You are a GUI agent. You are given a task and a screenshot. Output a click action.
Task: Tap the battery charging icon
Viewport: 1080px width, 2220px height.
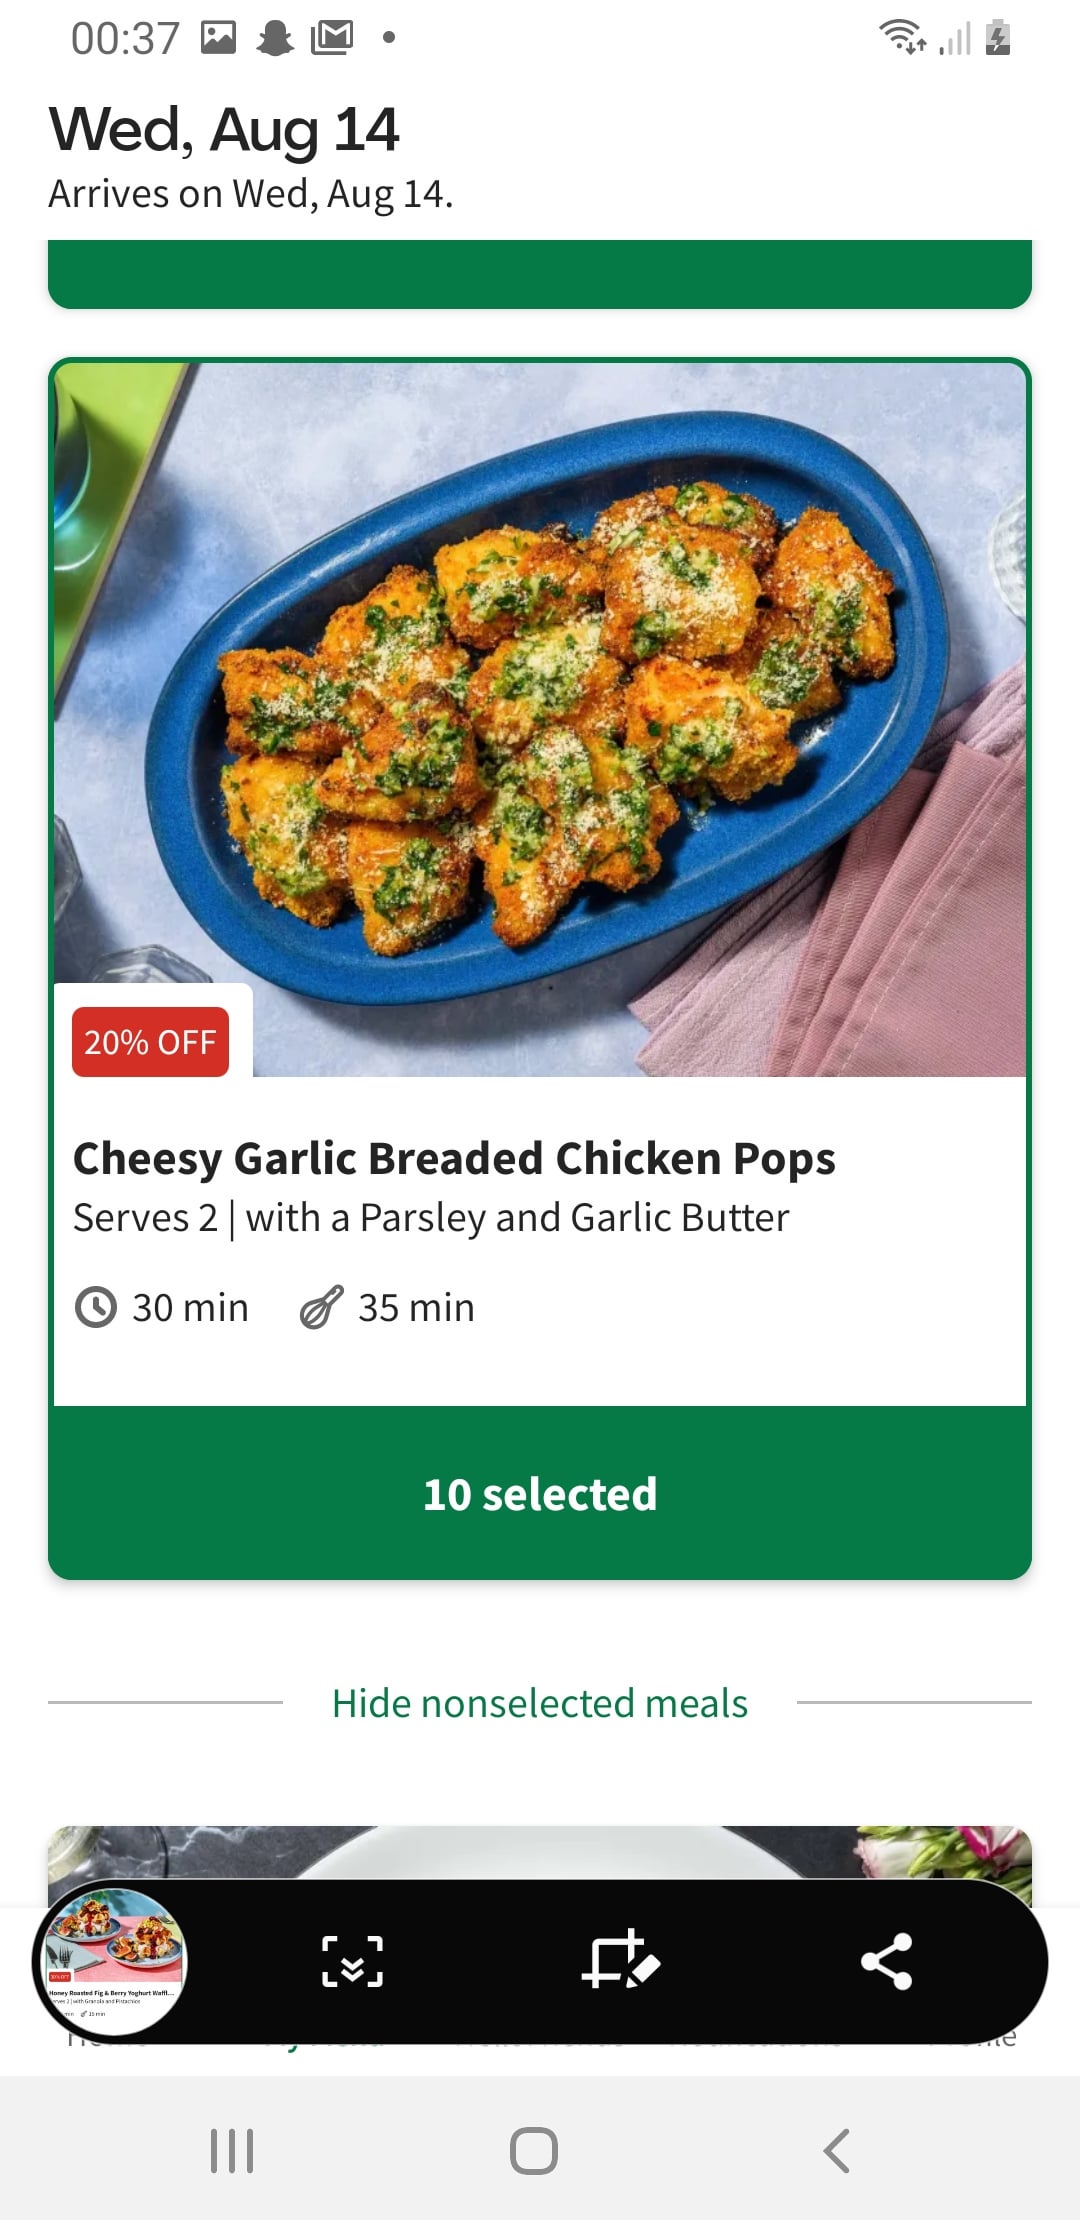(997, 38)
